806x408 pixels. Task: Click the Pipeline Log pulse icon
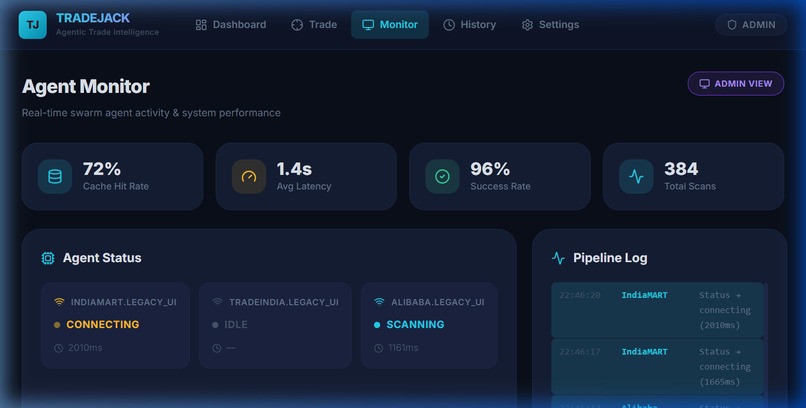click(x=558, y=258)
